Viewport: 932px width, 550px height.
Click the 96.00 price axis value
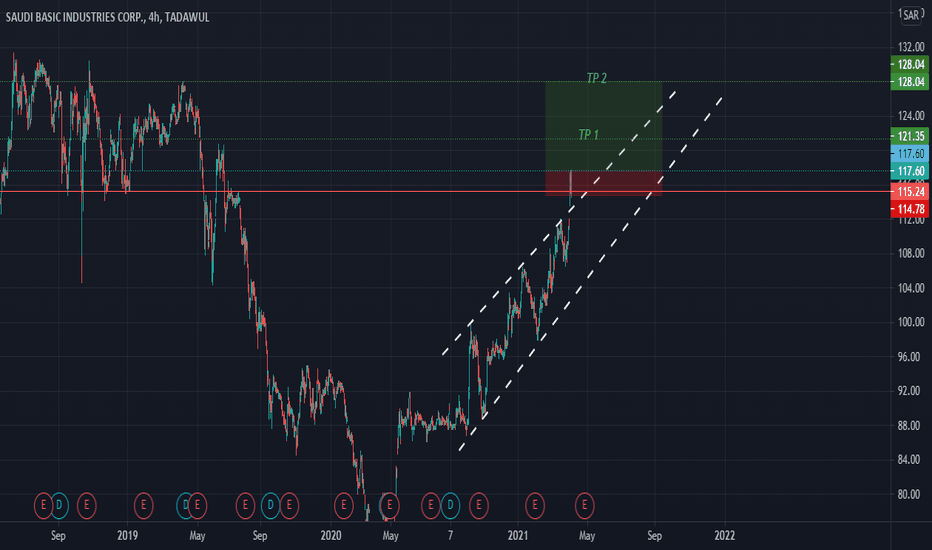[x=911, y=357]
